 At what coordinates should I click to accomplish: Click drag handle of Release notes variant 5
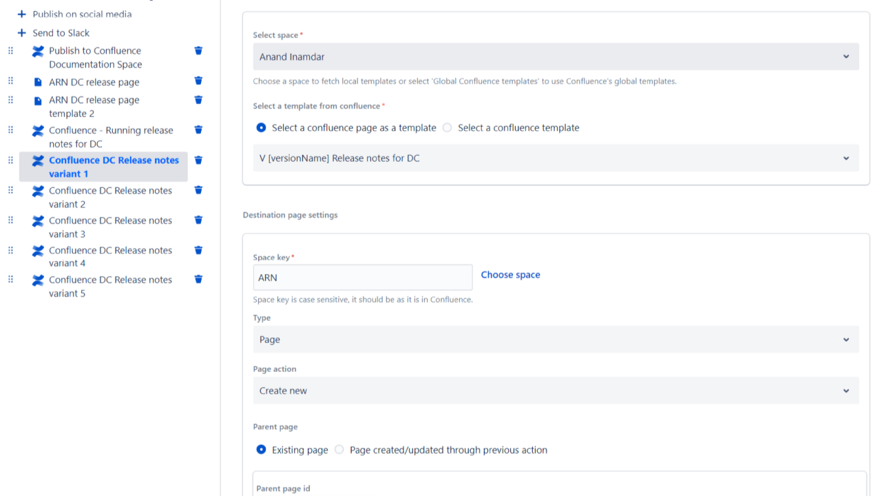tap(11, 280)
